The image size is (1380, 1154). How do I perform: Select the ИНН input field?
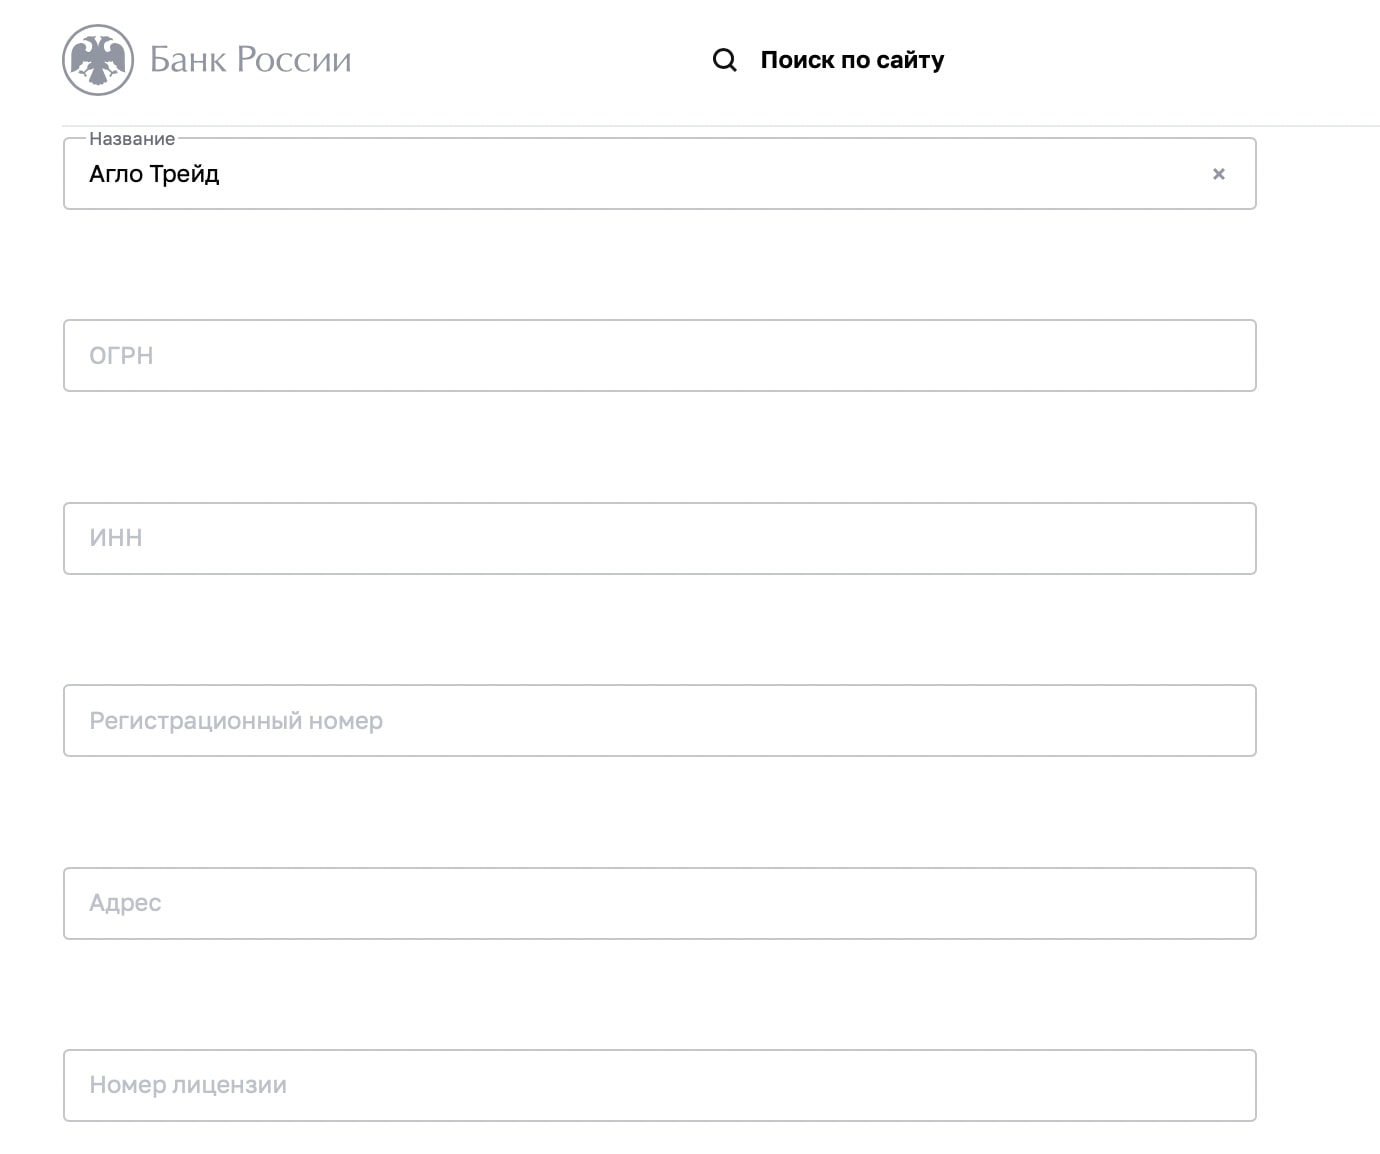click(x=660, y=538)
